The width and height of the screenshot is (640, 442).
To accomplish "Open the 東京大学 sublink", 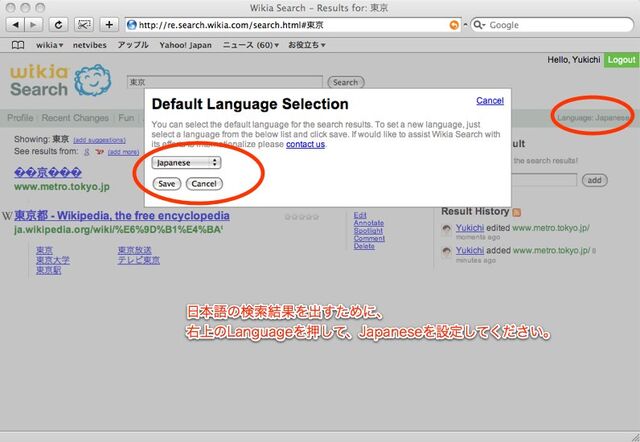I will (53, 260).
